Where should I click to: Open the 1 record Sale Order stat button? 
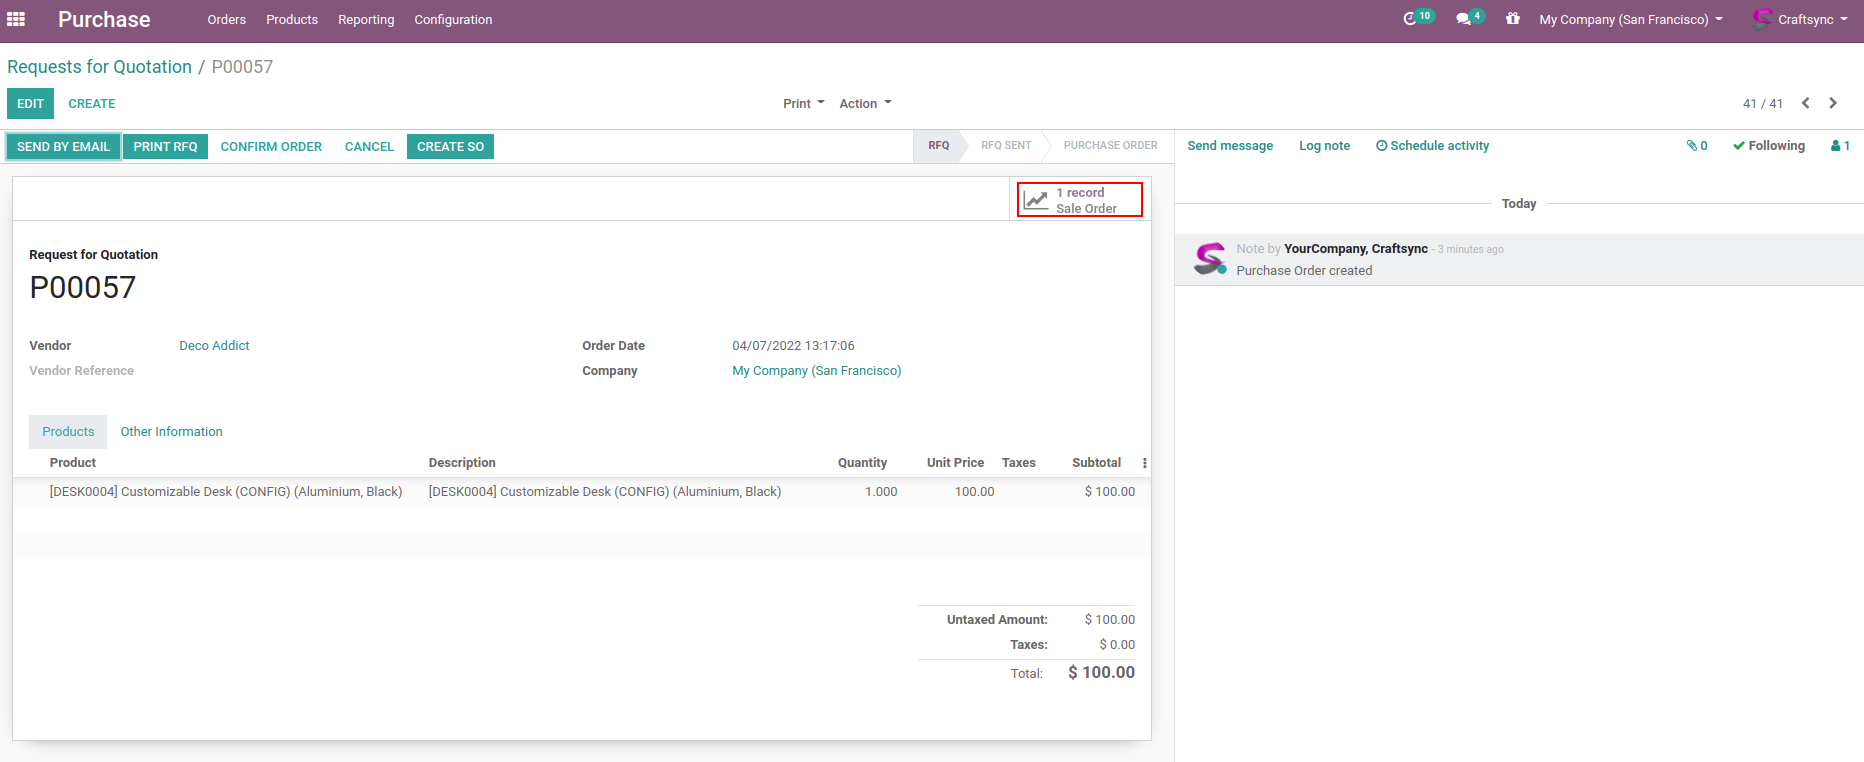(x=1079, y=200)
